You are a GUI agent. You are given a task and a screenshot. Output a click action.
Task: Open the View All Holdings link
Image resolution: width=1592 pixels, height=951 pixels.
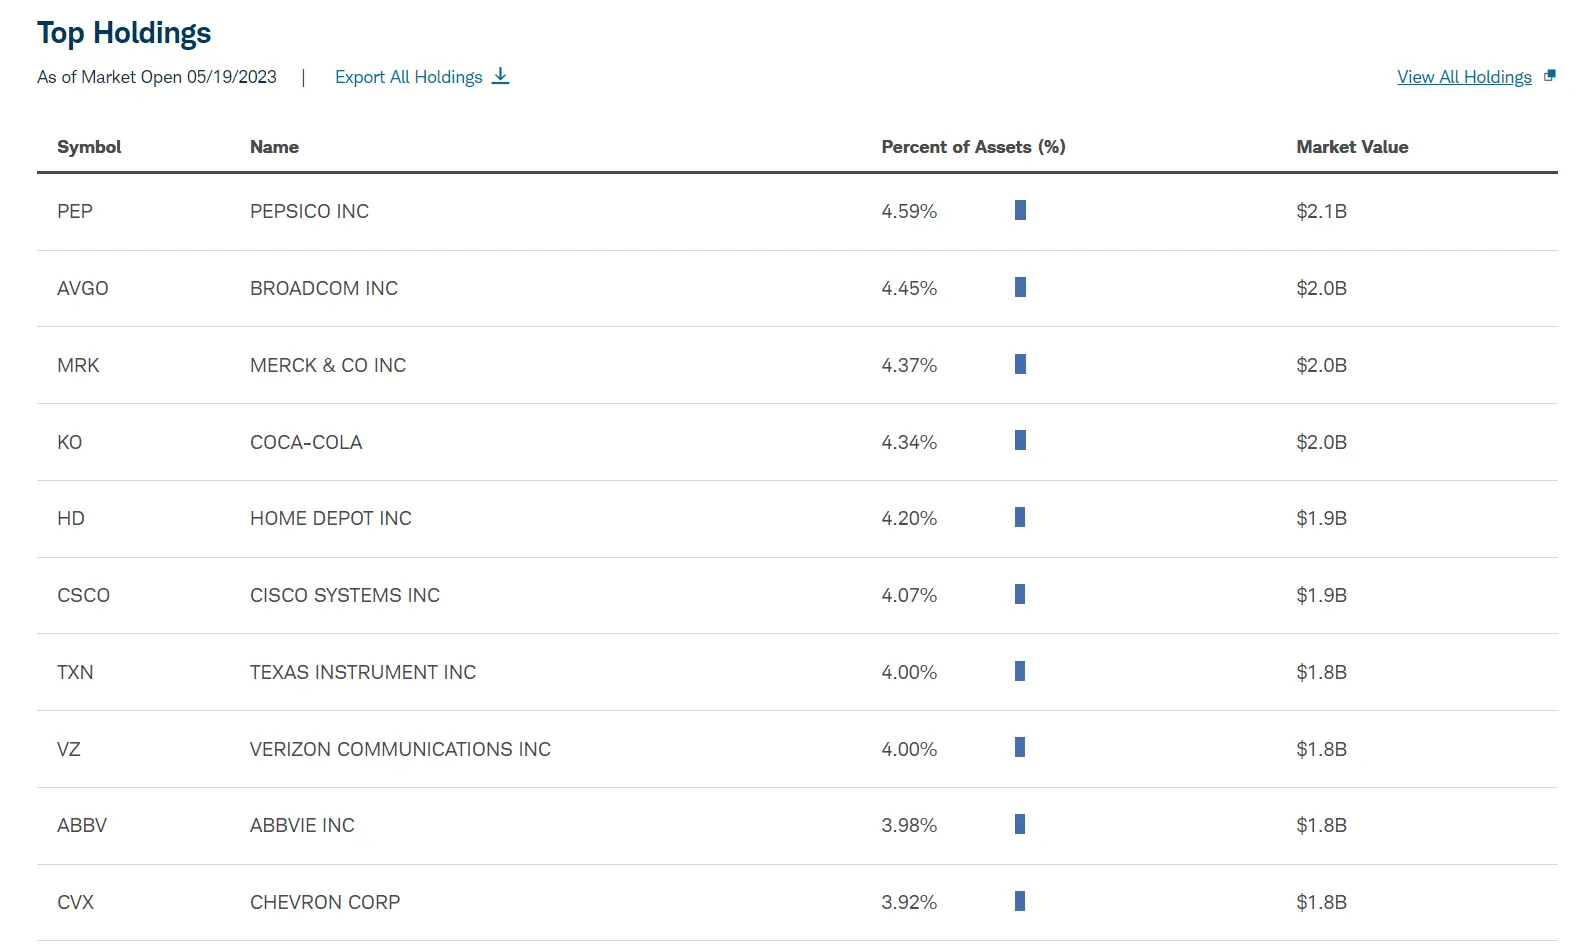point(1464,77)
